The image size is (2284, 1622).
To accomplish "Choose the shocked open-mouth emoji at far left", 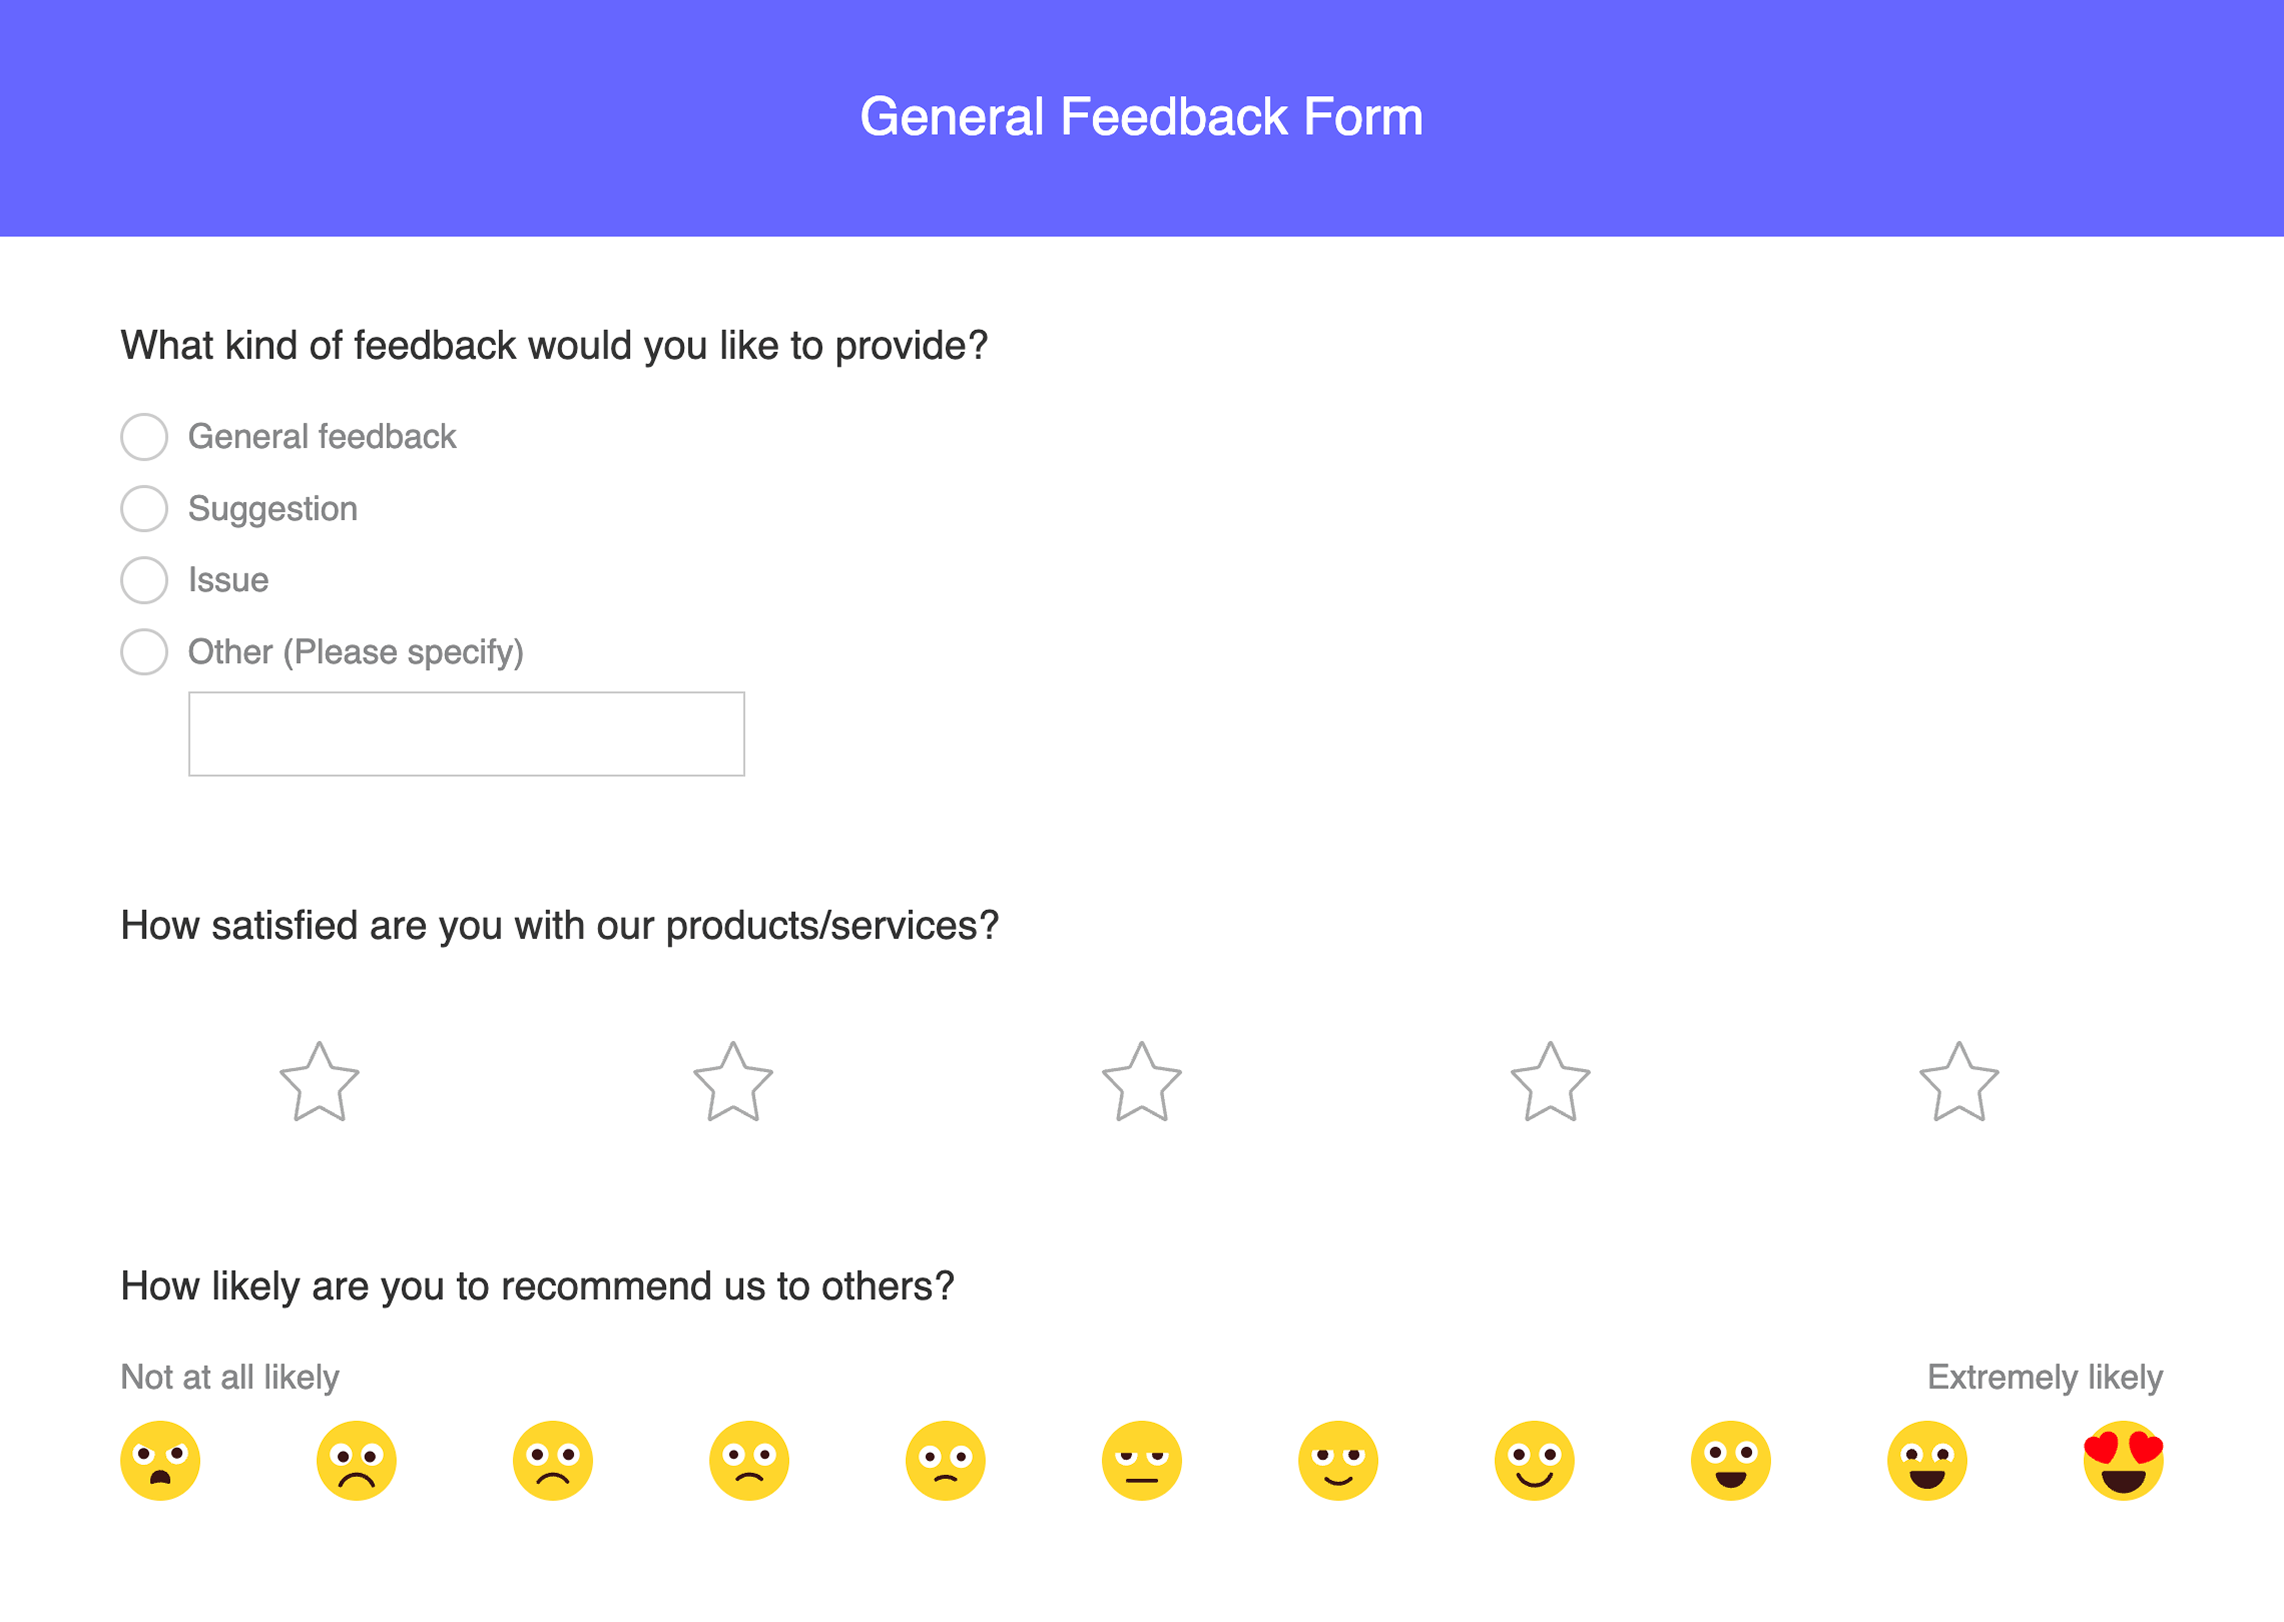I will point(160,1460).
